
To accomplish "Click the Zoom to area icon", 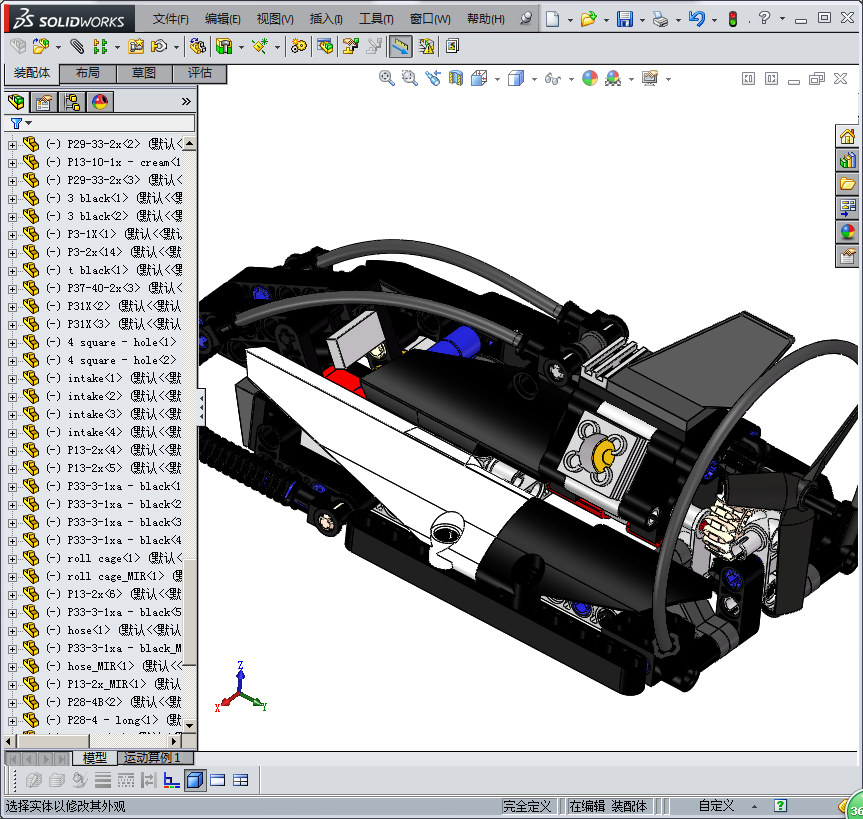I will pos(409,78).
